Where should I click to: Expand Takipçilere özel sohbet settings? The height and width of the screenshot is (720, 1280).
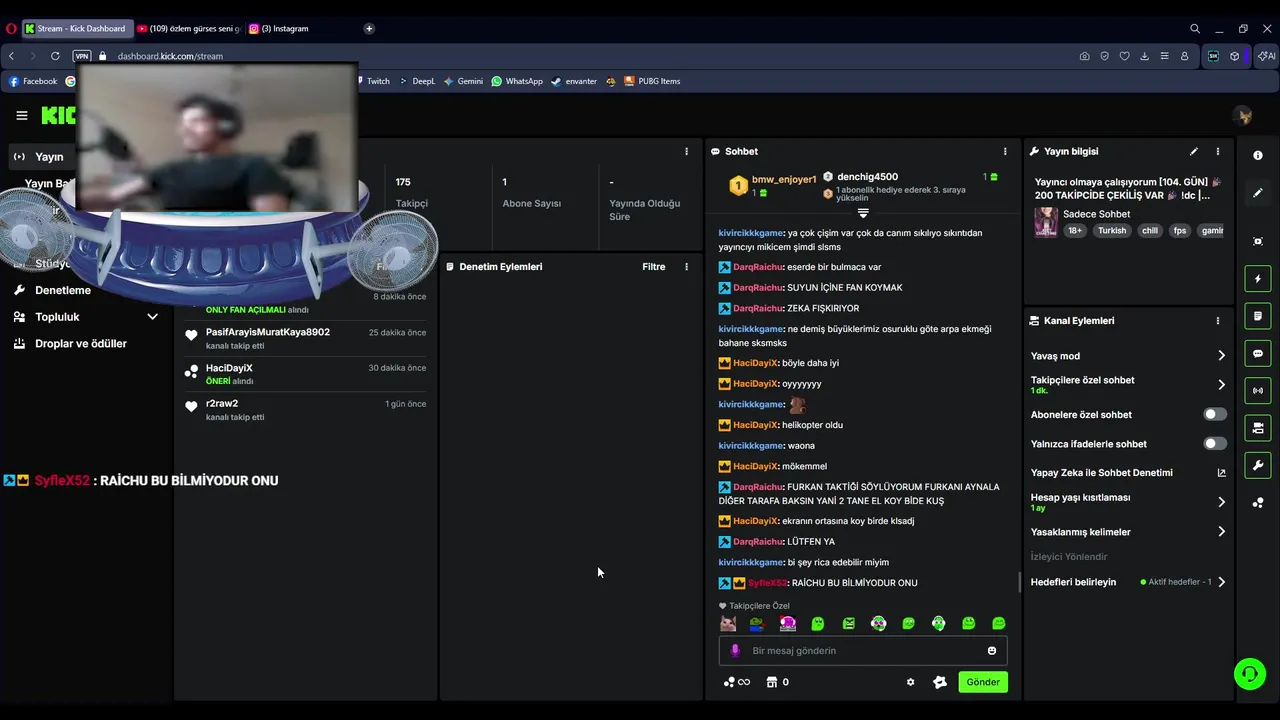coord(1128,385)
